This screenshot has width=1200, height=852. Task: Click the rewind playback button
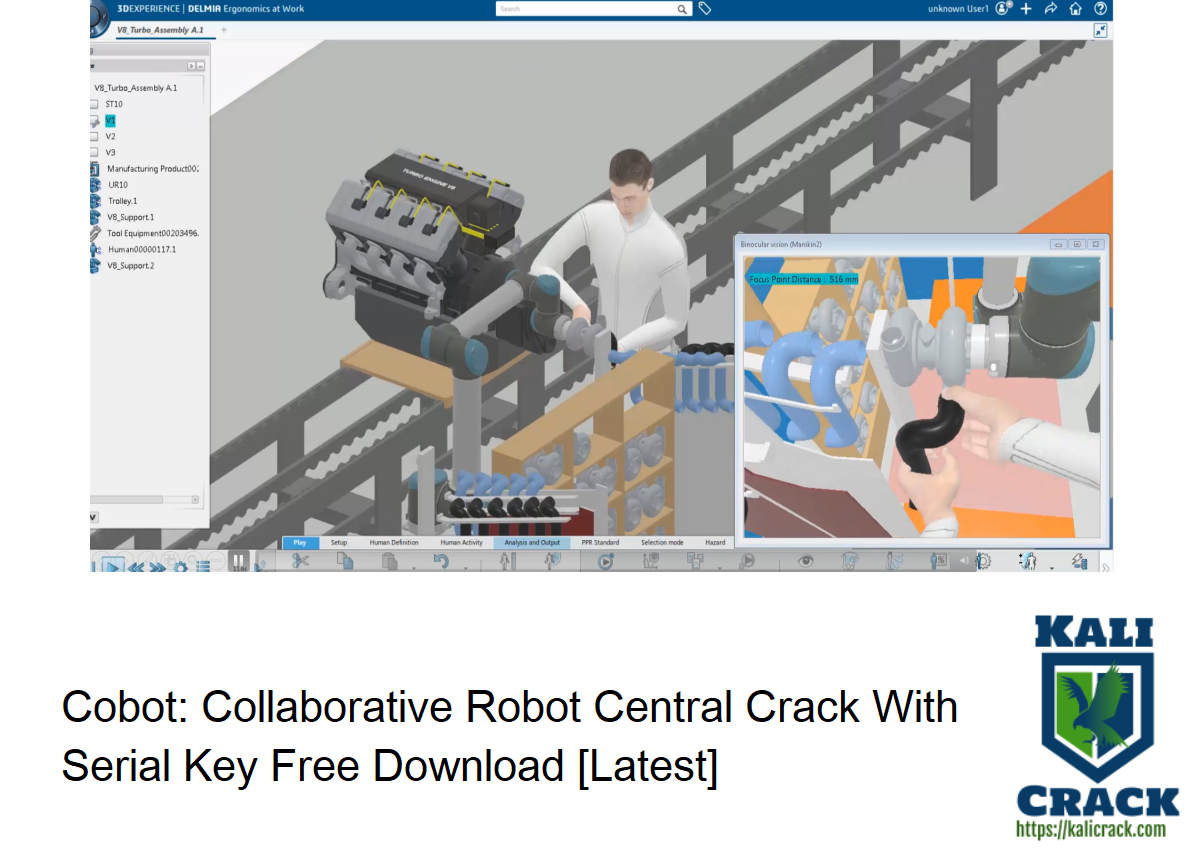(136, 567)
